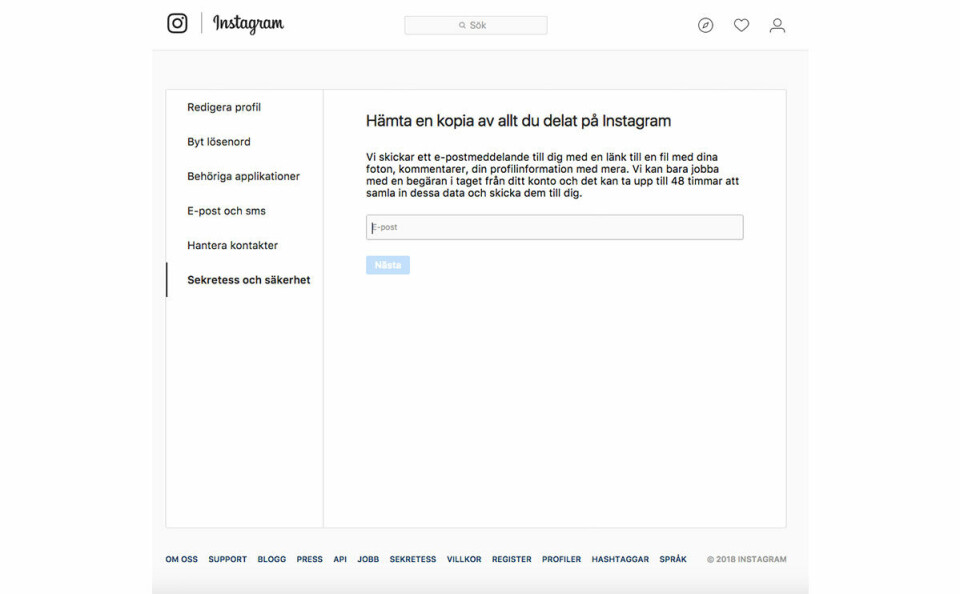This screenshot has width=960, height=594.
Task: Click the Instagram camera logo icon
Action: pos(178,23)
